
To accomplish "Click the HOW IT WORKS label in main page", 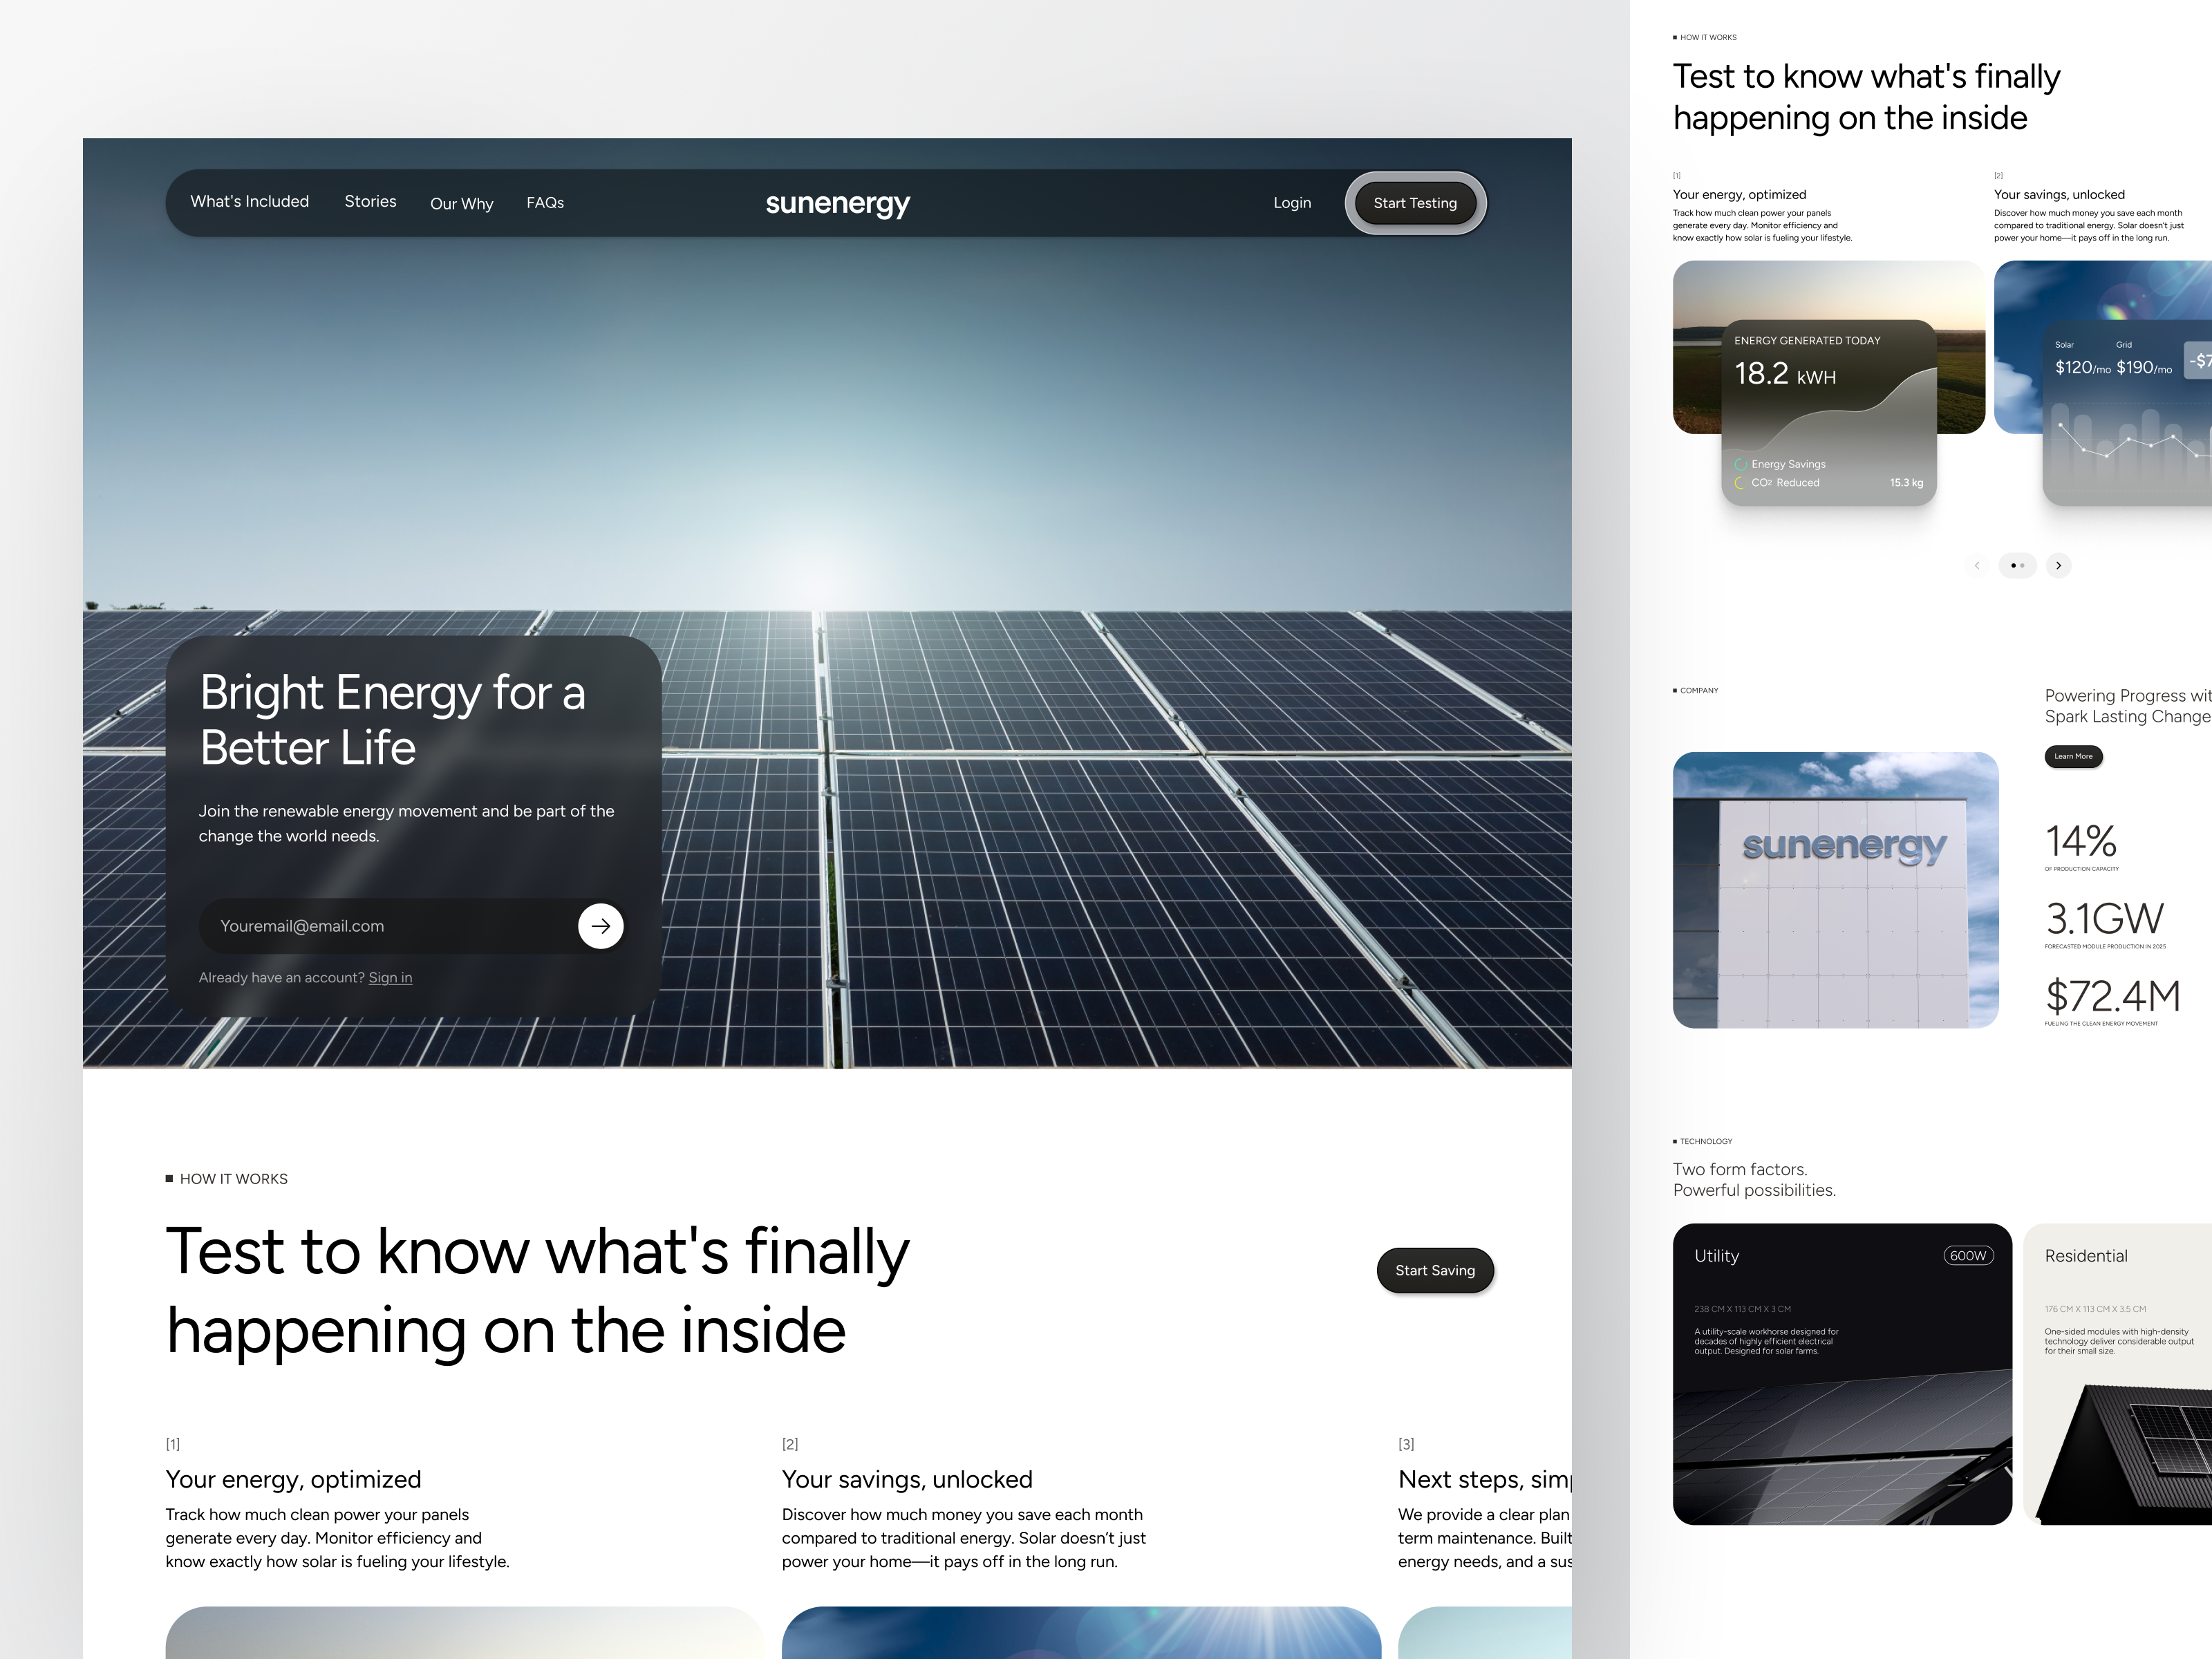I will pos(233,1179).
